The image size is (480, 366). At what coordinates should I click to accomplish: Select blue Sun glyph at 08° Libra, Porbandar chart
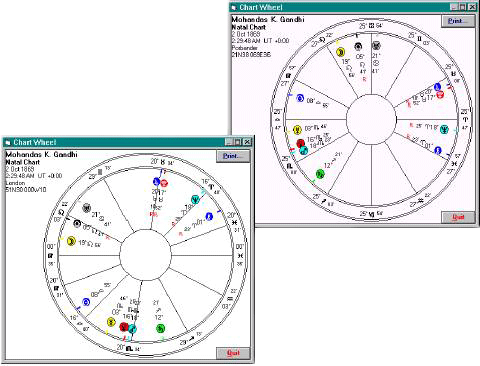(x=300, y=98)
